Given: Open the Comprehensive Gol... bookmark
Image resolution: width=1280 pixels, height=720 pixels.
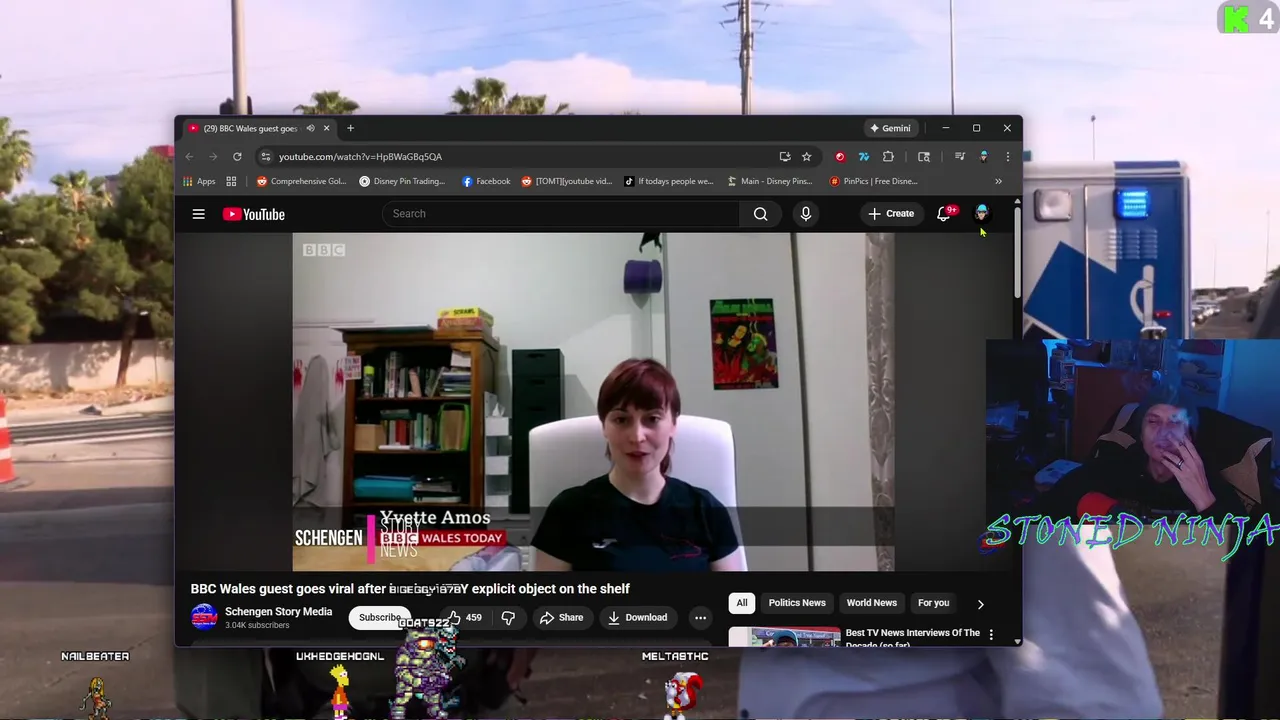Looking at the screenshot, I should click(x=301, y=181).
